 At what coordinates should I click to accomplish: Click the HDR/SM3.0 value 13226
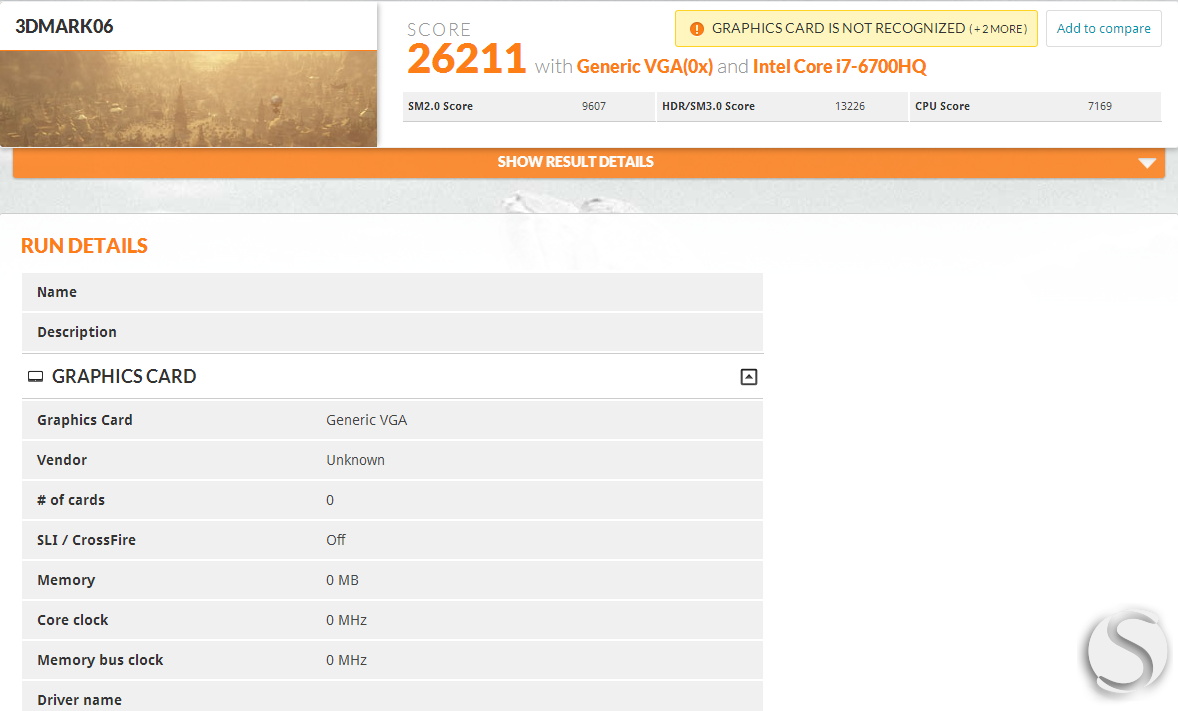point(850,107)
